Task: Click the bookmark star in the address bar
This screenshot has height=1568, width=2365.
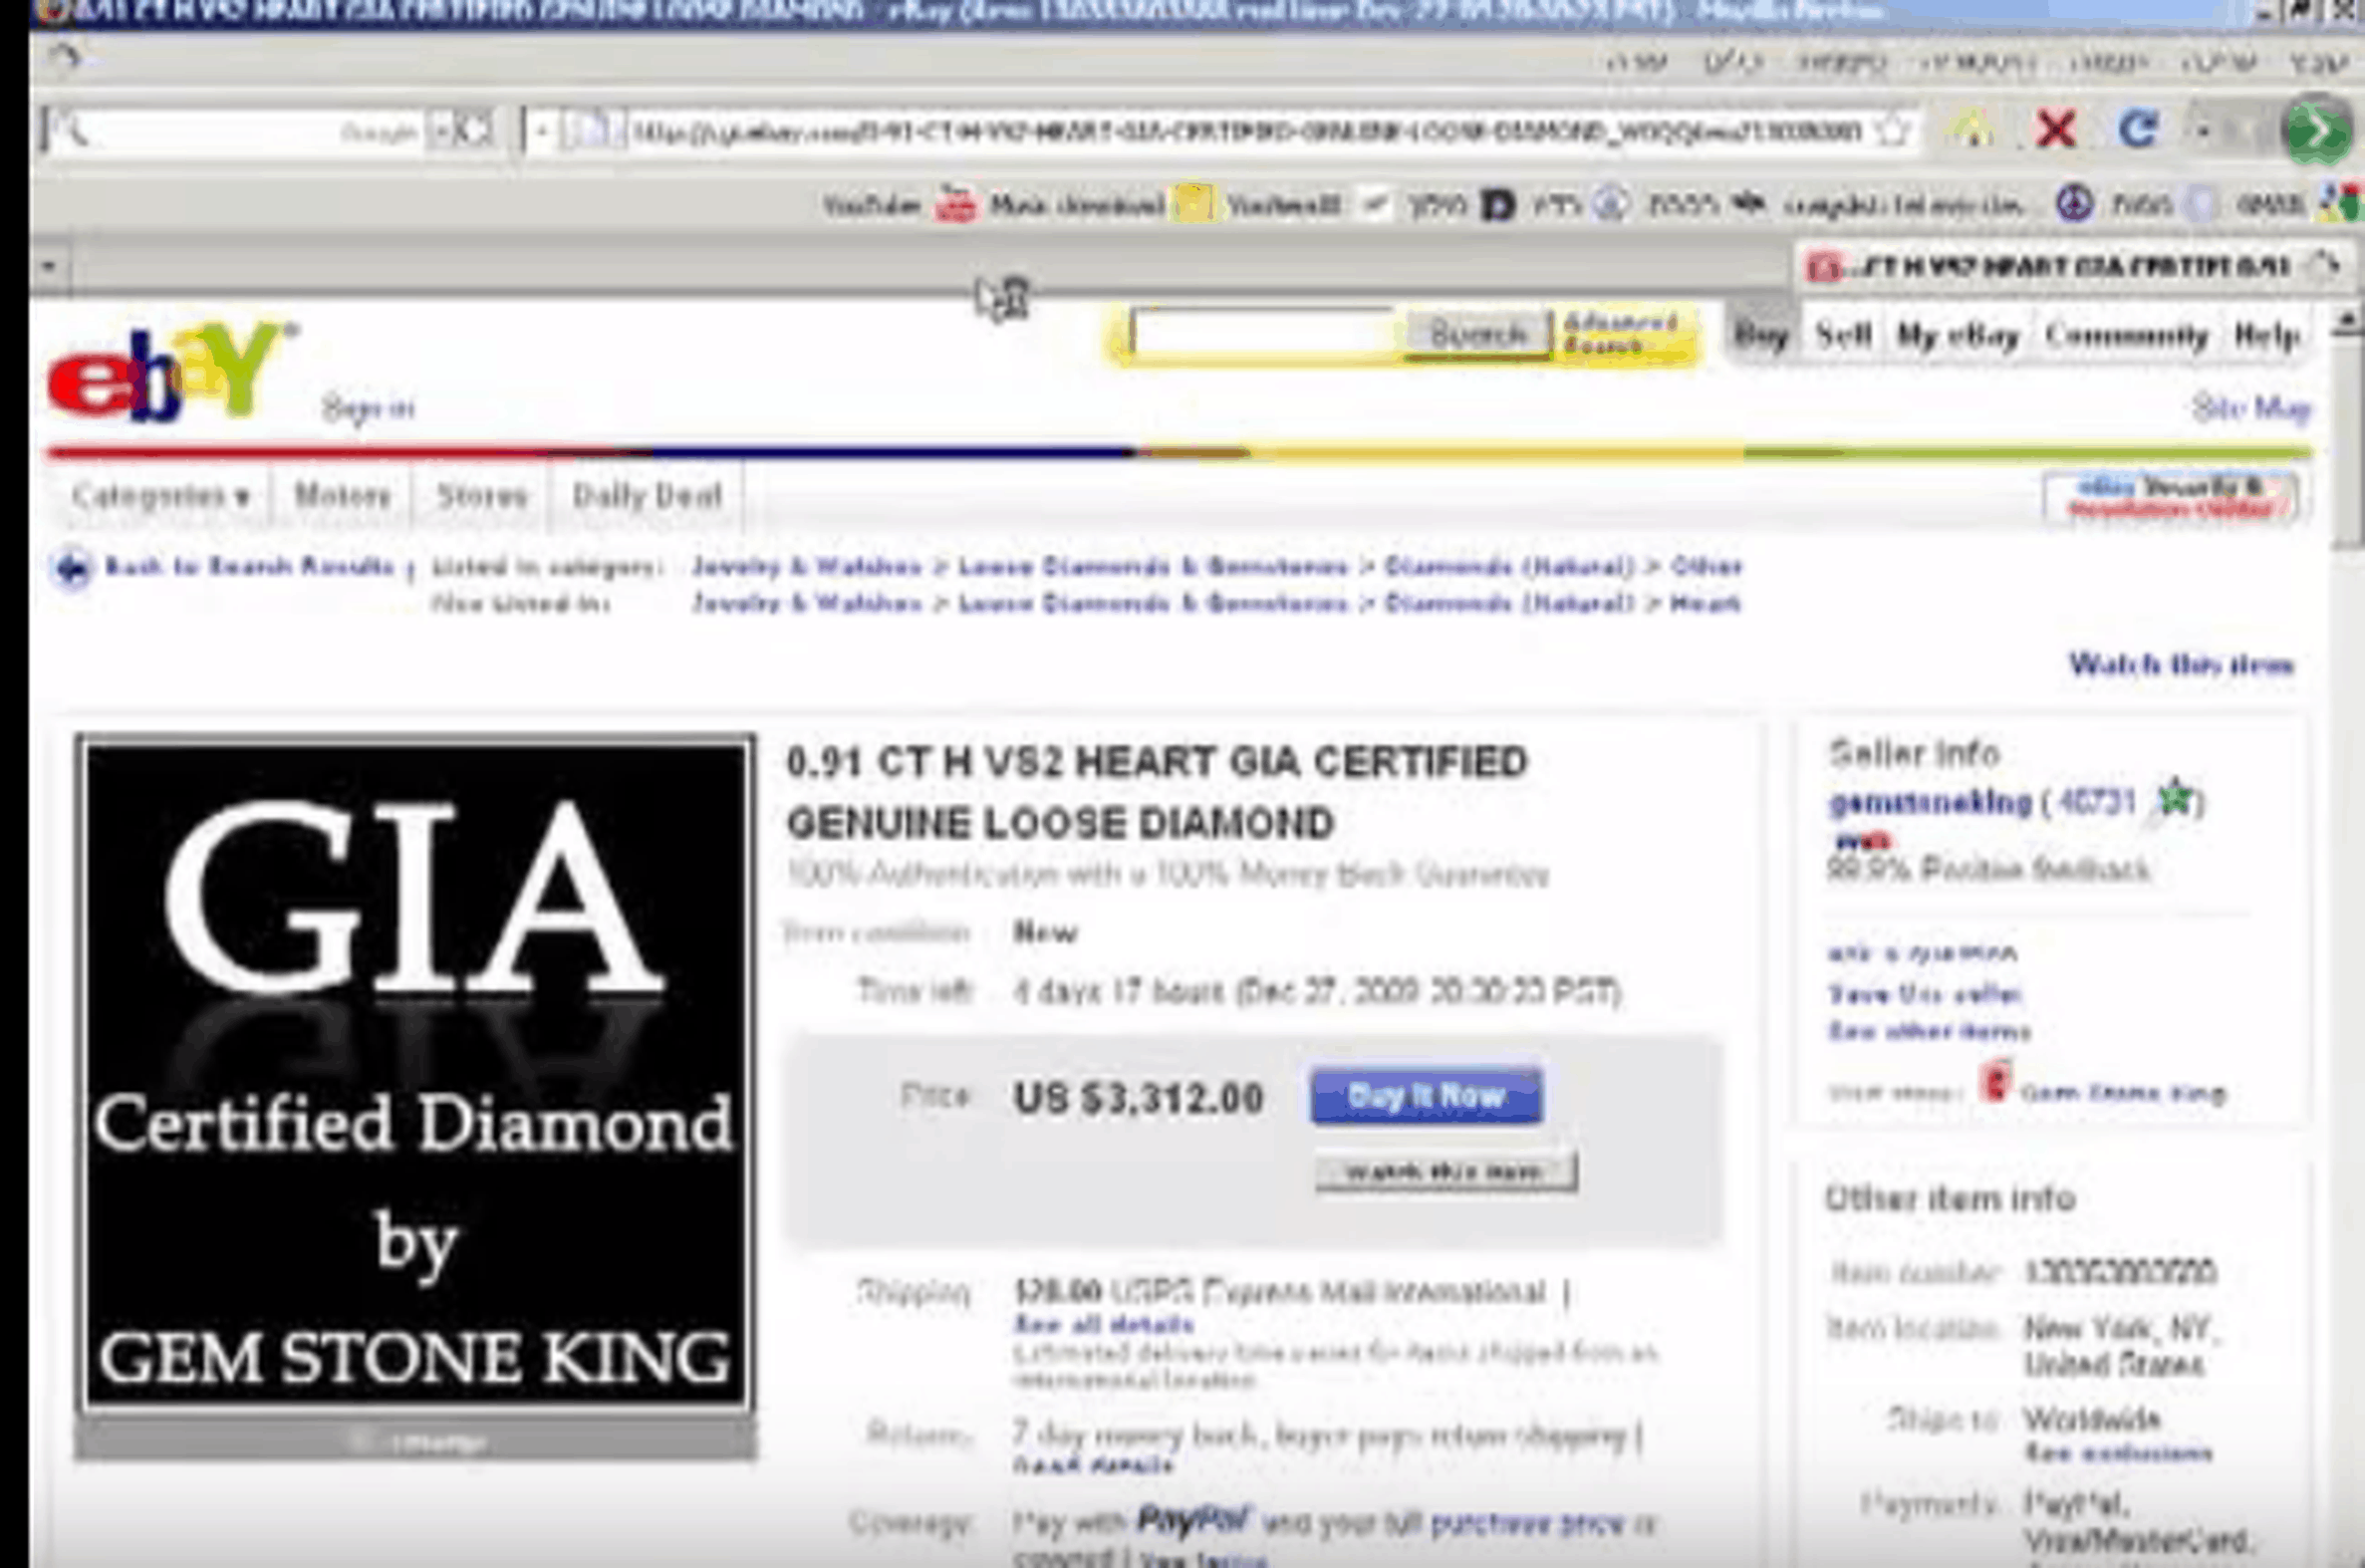Action: click(1892, 130)
